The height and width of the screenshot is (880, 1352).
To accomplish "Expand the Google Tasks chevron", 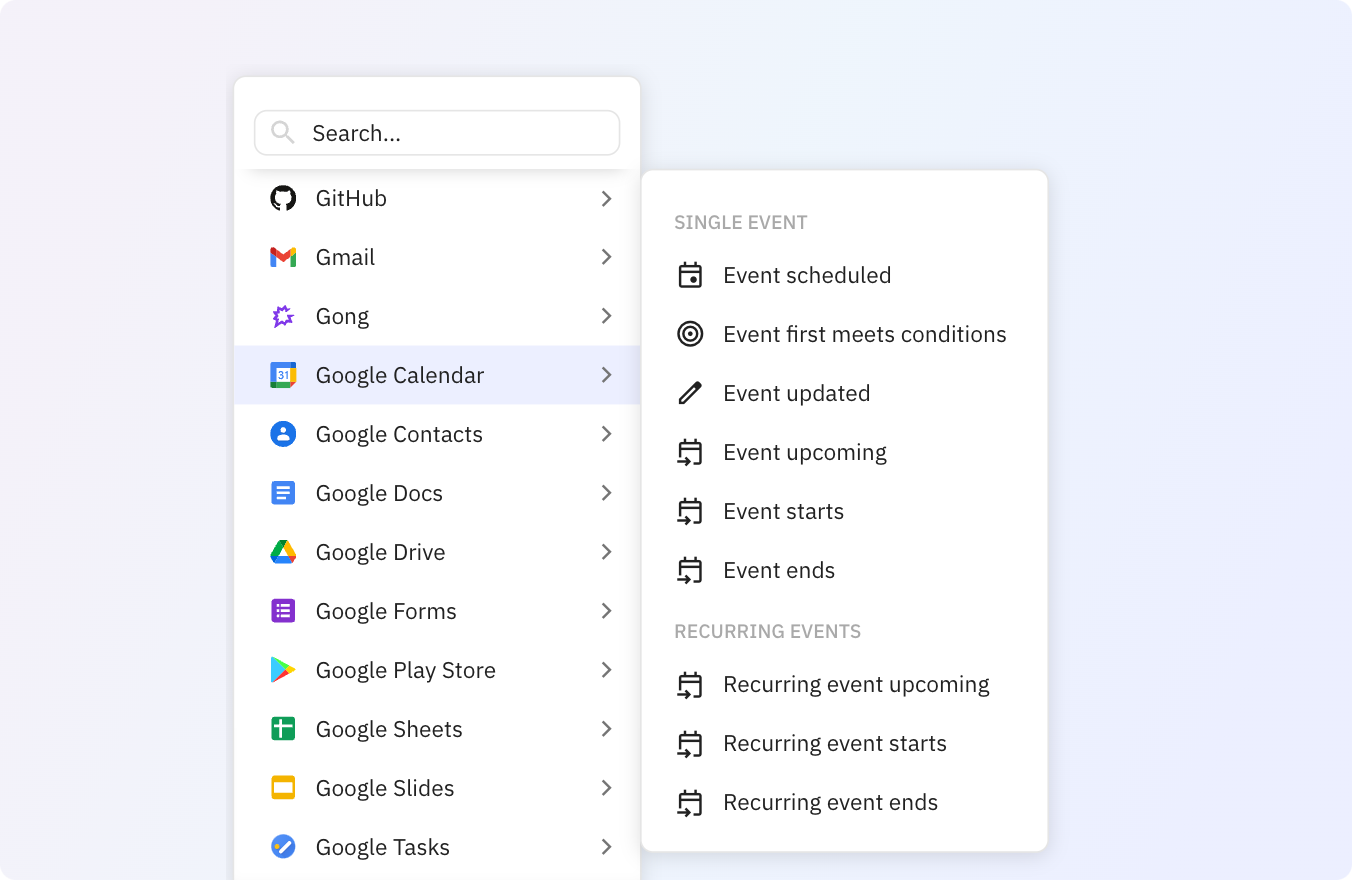I will pyautogui.click(x=606, y=847).
